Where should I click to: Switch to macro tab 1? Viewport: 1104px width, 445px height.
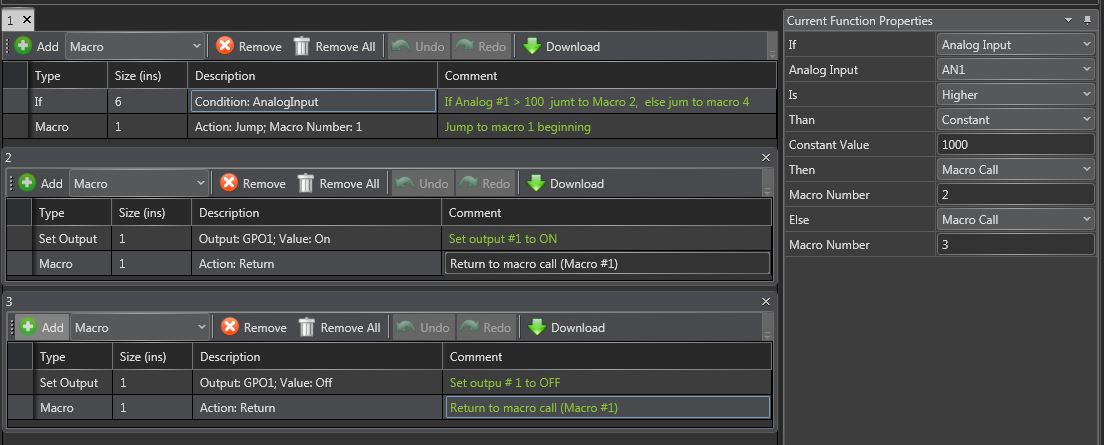pos(9,19)
